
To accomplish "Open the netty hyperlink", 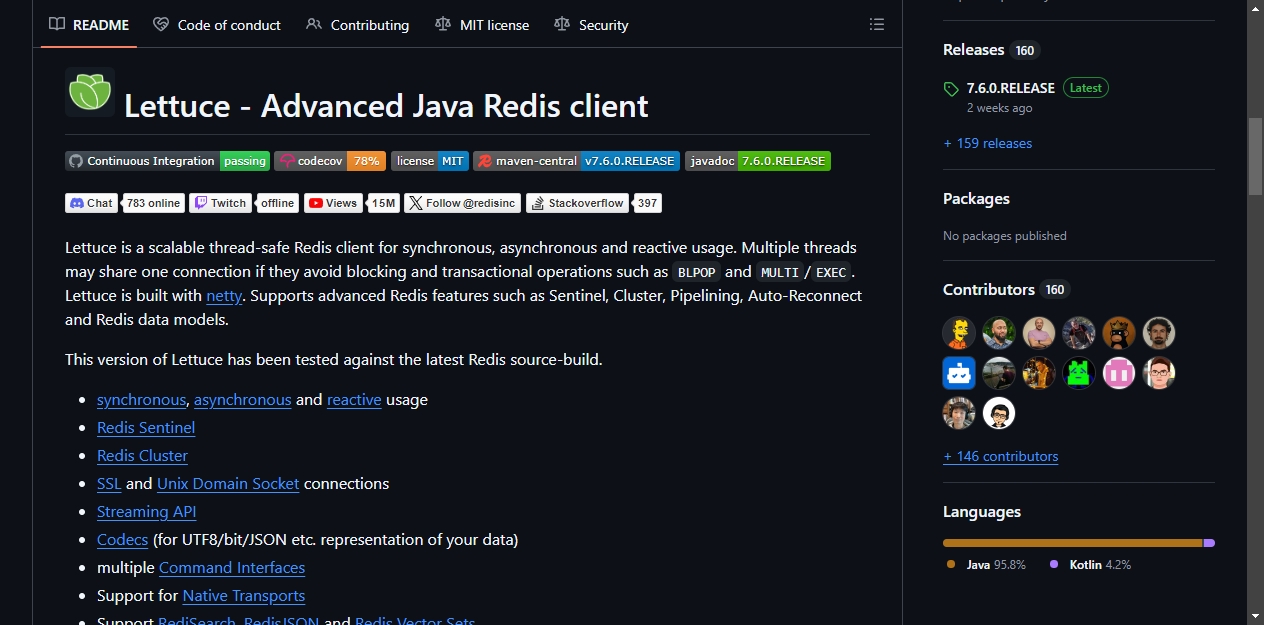I will click(224, 296).
